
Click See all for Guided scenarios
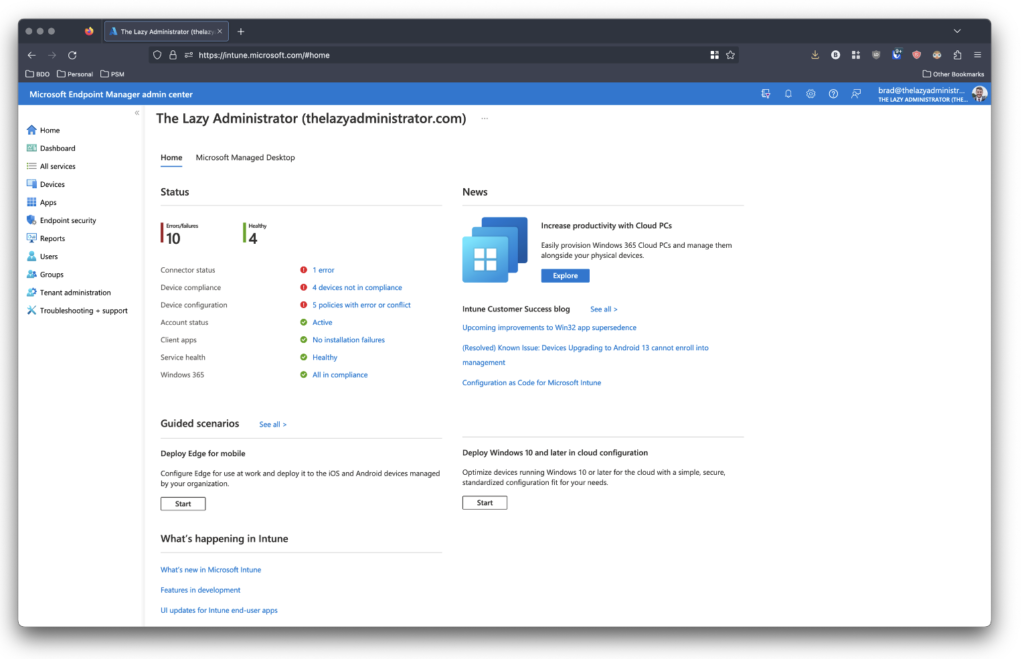point(272,425)
